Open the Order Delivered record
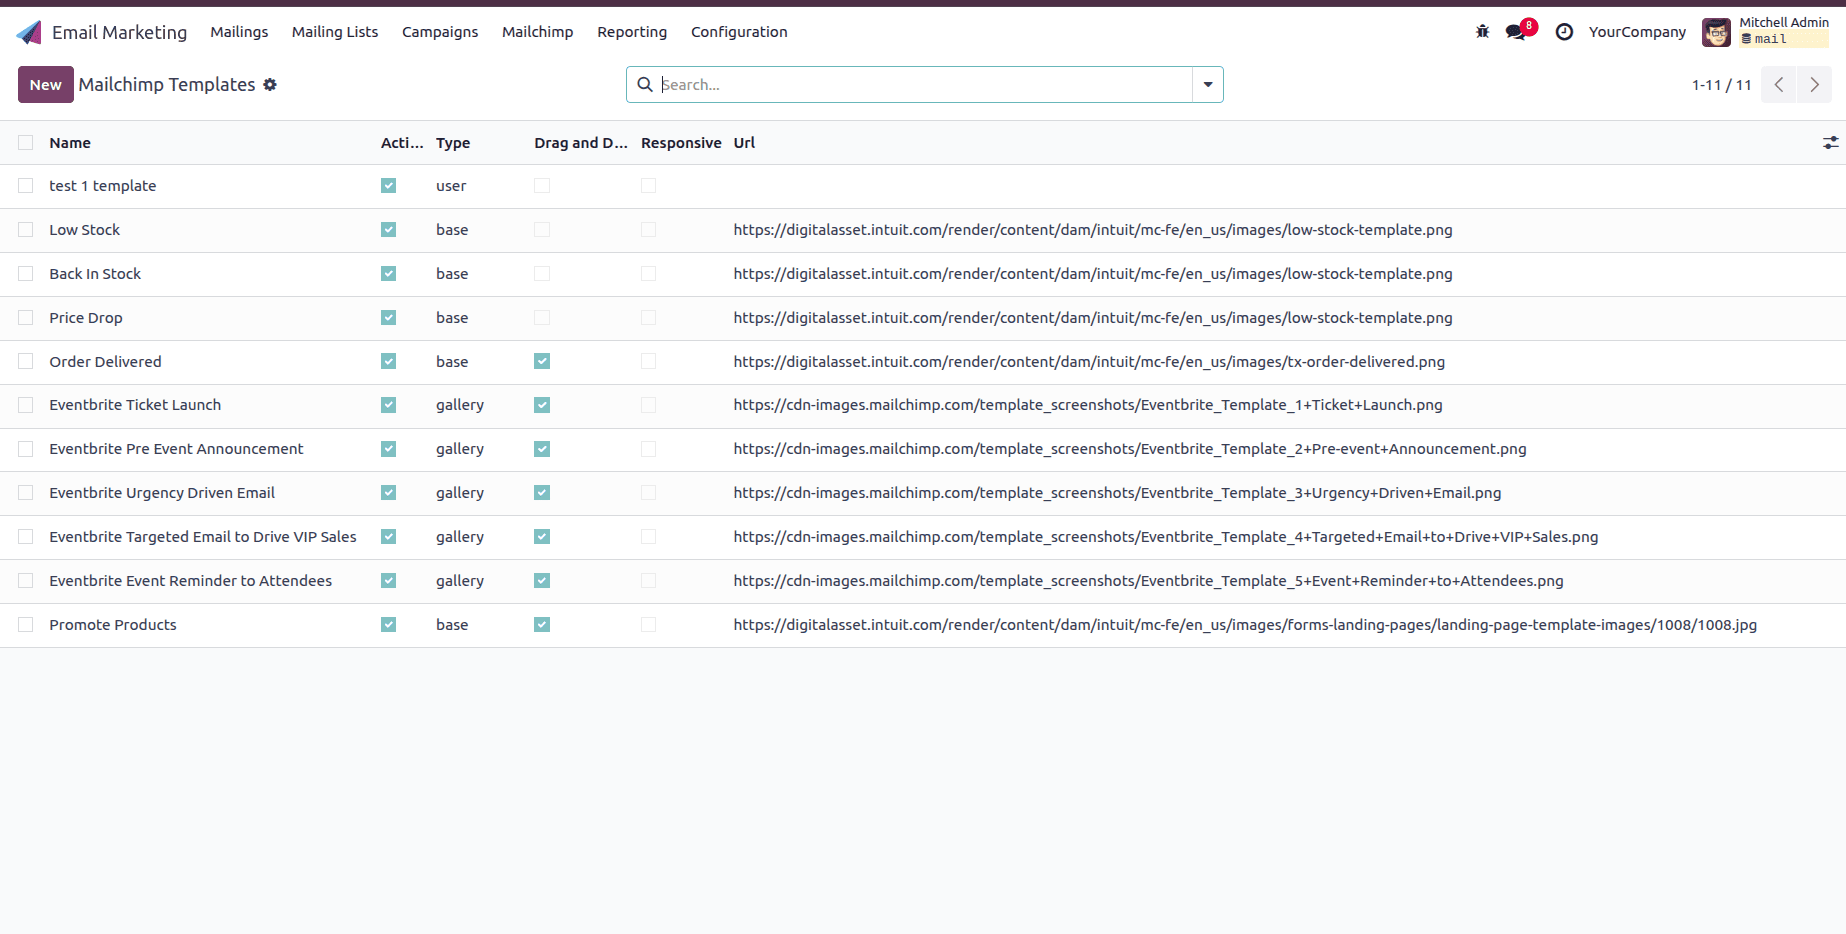Image resolution: width=1846 pixels, height=934 pixels. pyautogui.click(x=105, y=362)
